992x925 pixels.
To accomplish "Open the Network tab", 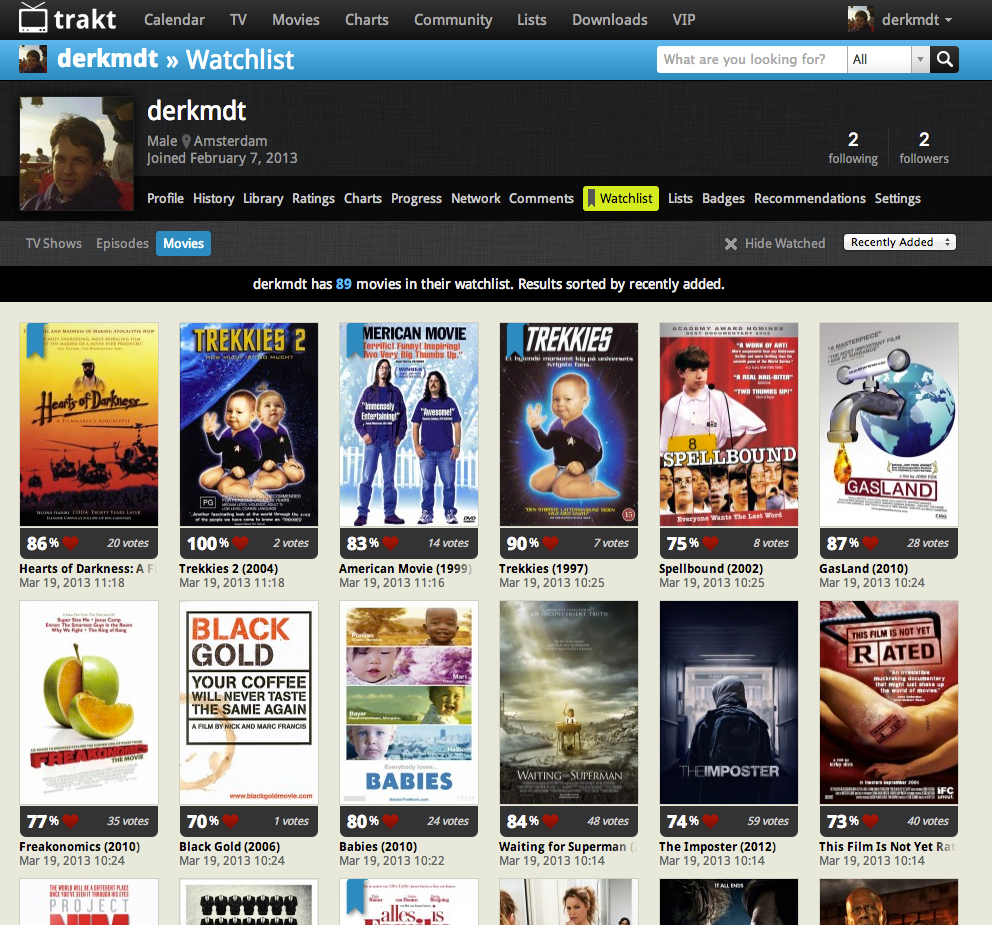I will click(x=476, y=199).
